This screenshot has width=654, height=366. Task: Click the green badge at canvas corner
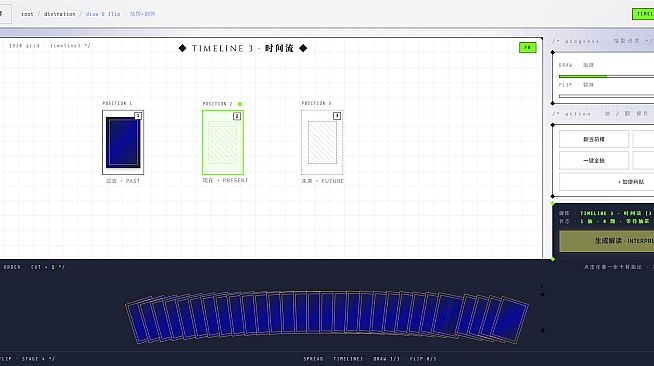pyautogui.click(x=528, y=48)
